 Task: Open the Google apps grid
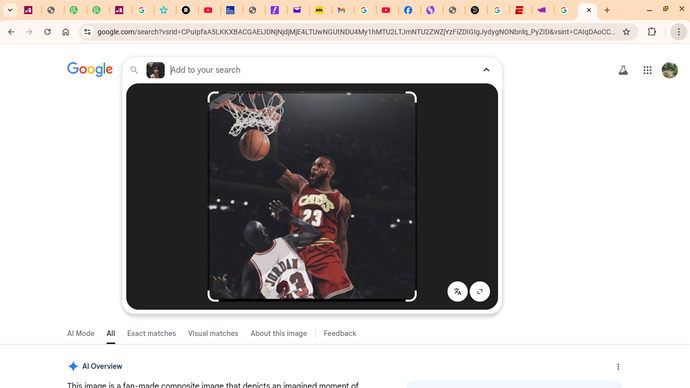point(647,70)
